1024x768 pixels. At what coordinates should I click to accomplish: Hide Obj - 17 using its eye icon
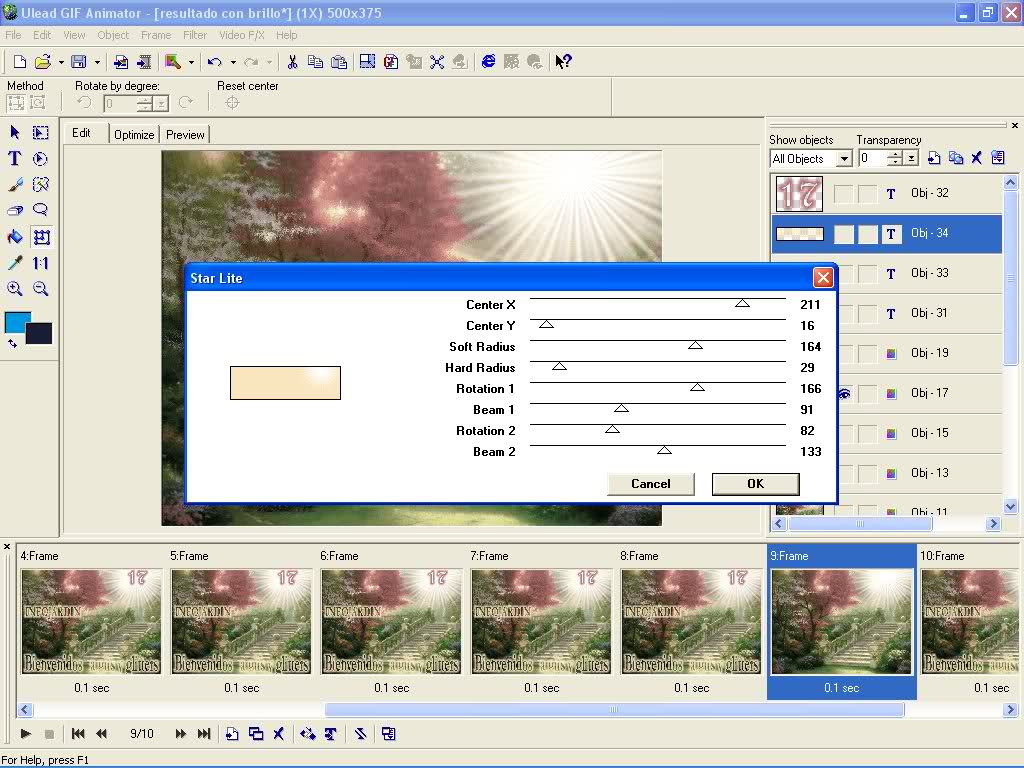[844, 393]
